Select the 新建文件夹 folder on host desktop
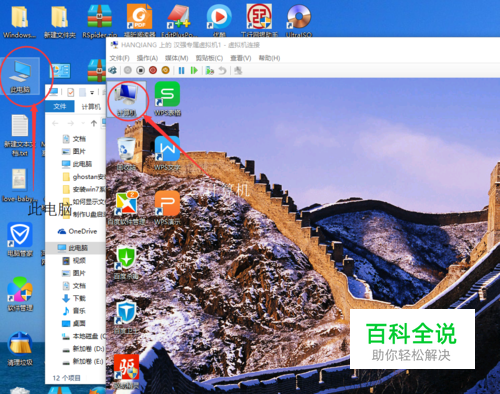 60,22
